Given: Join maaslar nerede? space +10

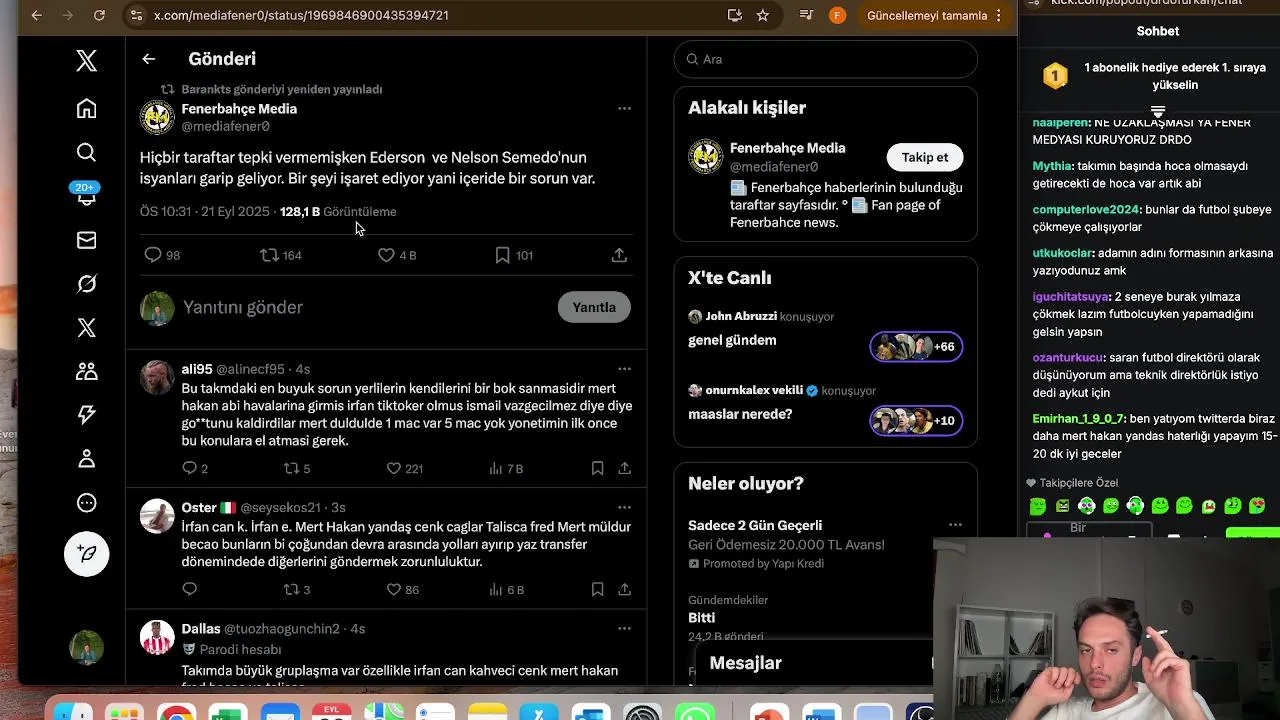Looking at the screenshot, I should (x=916, y=420).
